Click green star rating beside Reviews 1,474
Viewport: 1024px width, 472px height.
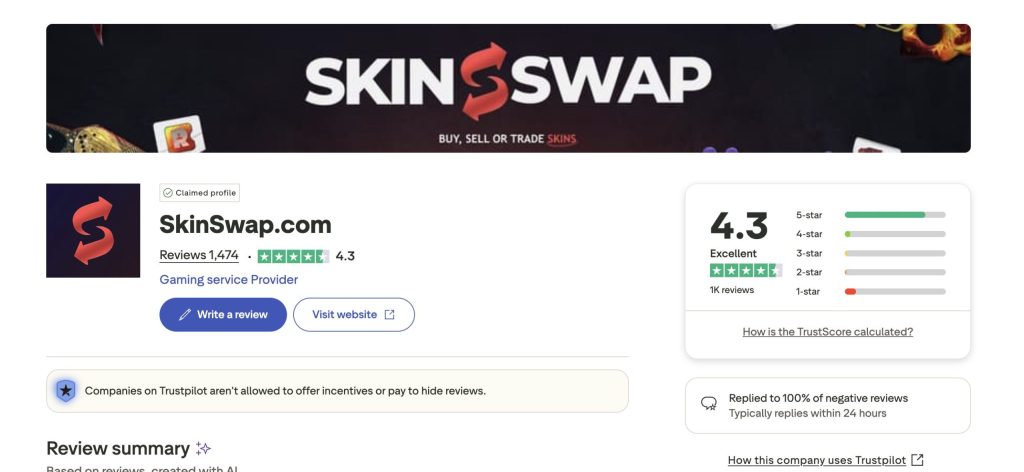click(x=293, y=256)
